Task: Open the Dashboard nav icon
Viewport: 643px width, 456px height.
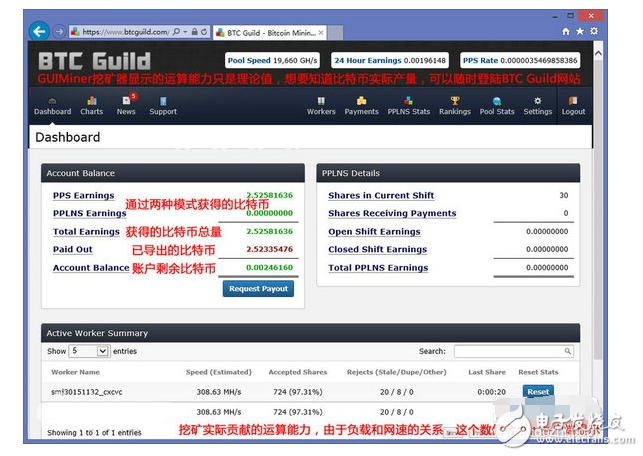Action: coord(53,104)
